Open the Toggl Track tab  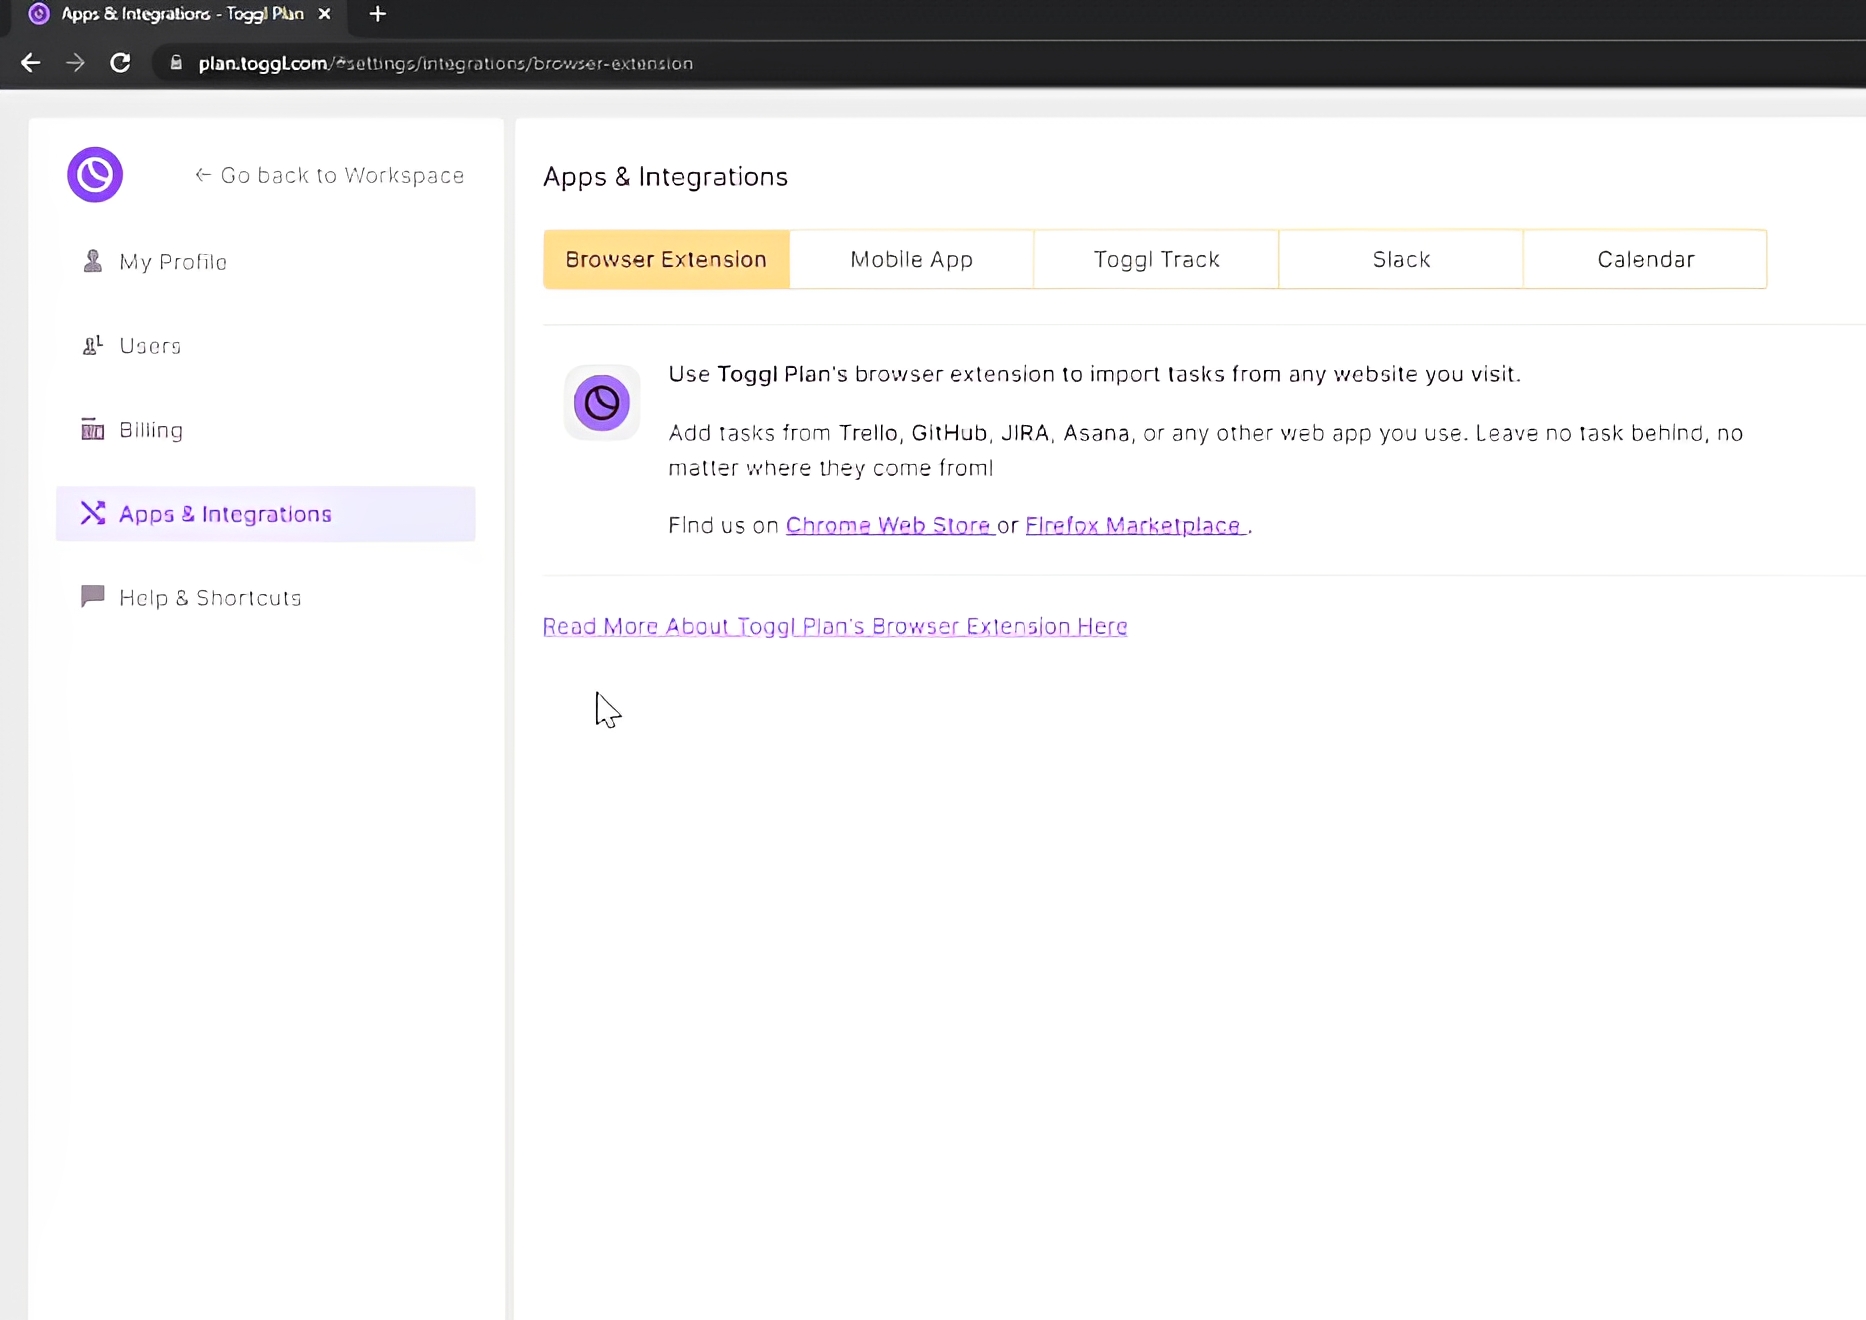tap(1156, 259)
